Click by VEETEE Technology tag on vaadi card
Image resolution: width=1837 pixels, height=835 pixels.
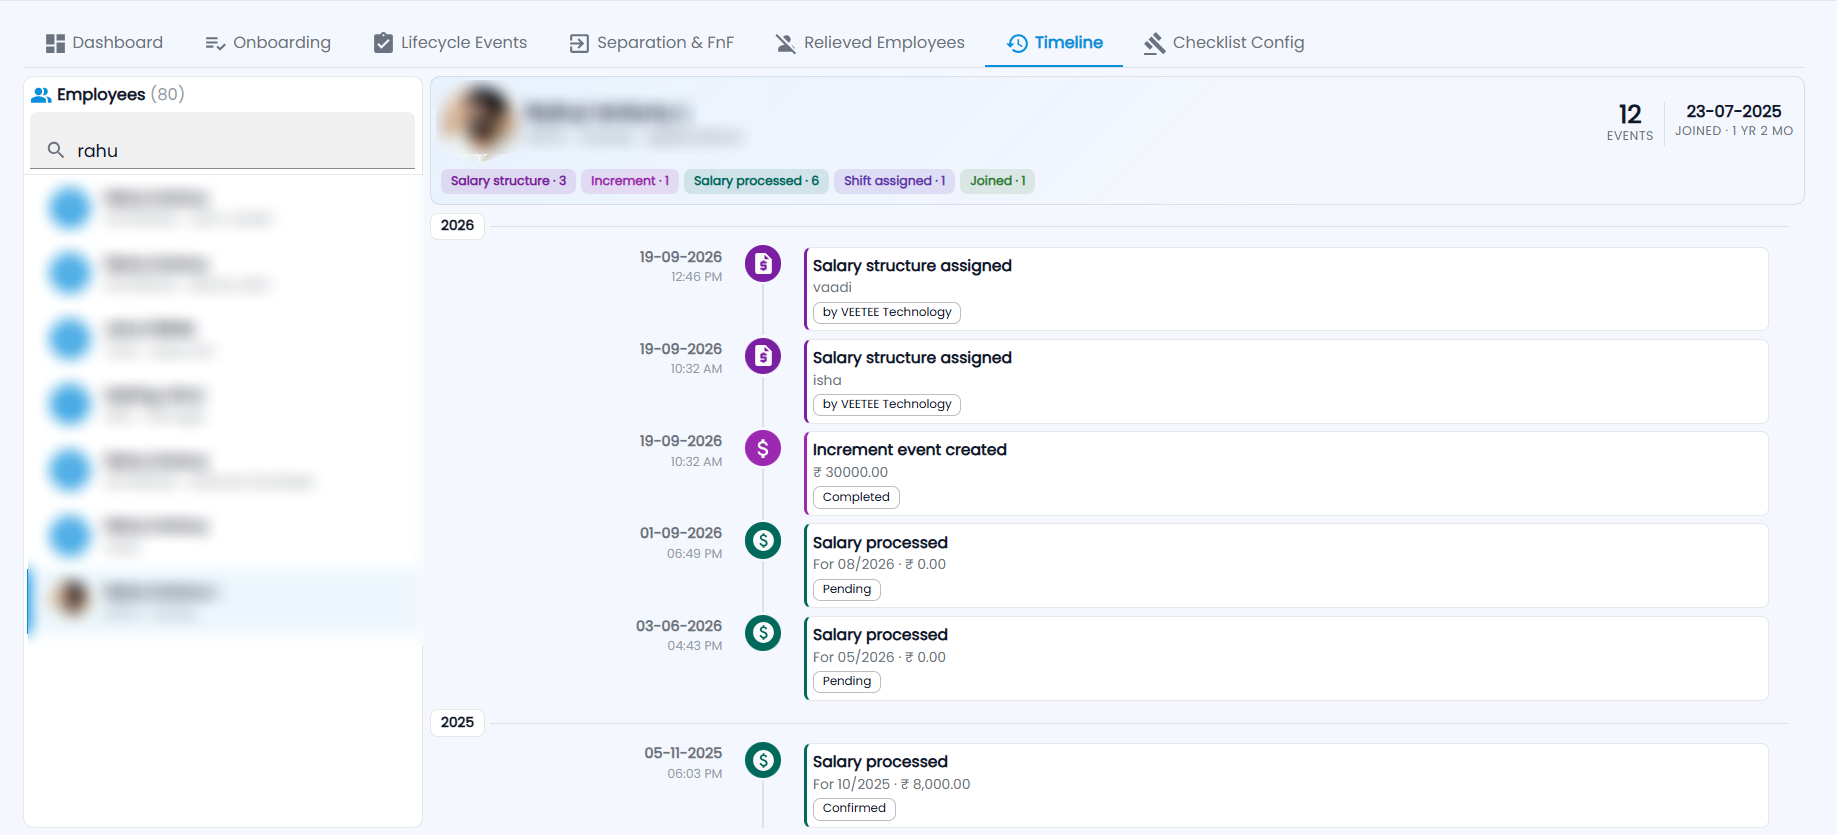(887, 313)
